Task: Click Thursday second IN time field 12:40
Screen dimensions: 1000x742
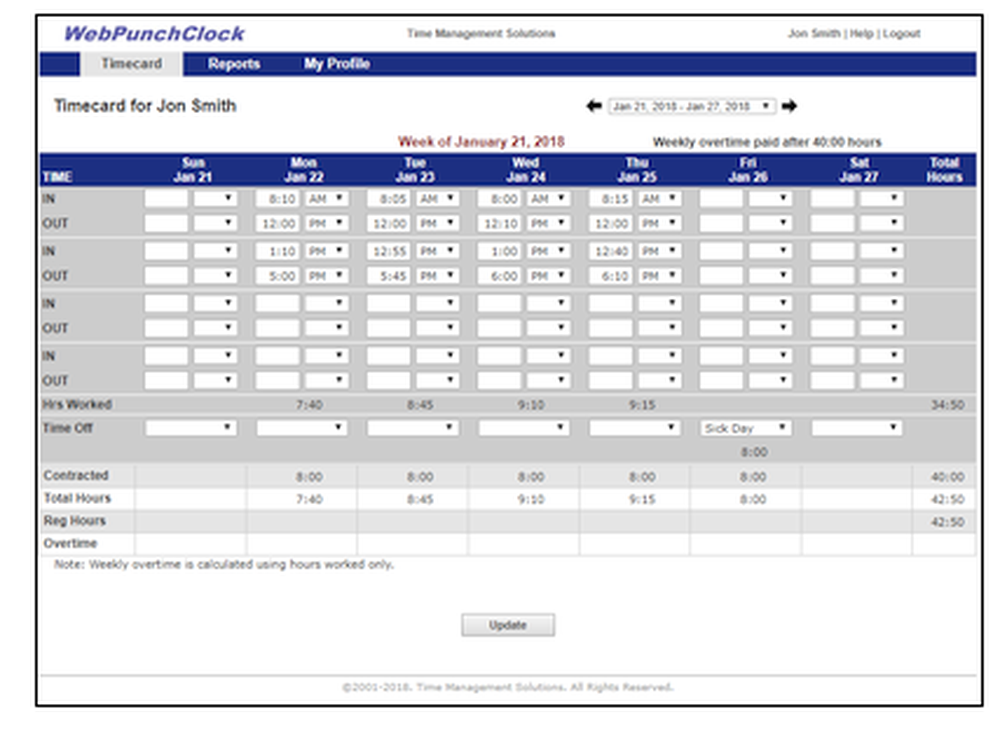Action: 610,251
